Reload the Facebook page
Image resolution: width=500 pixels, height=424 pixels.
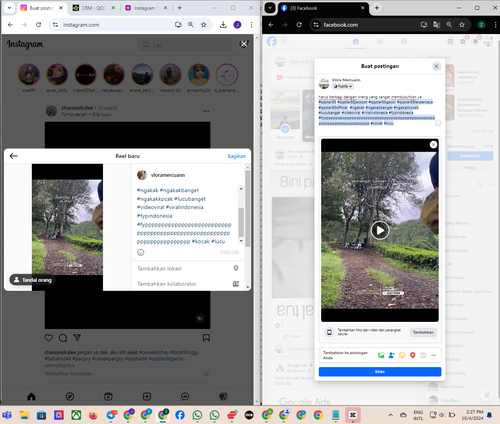point(299,25)
